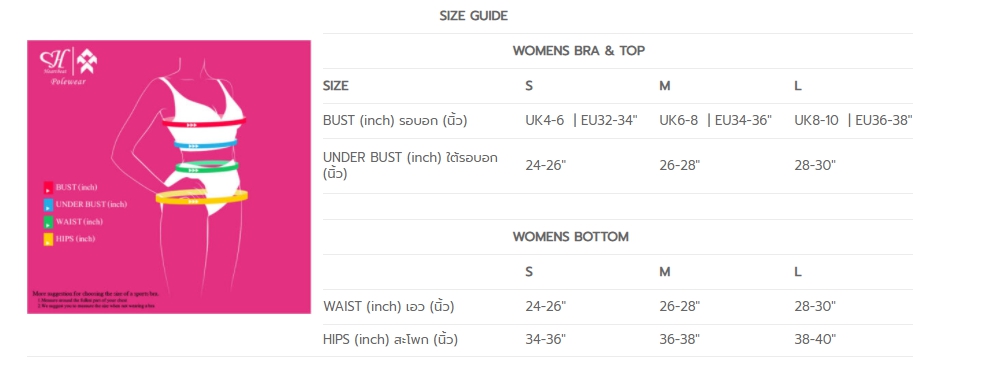Click the red BUST legend icon

[x=48, y=188]
